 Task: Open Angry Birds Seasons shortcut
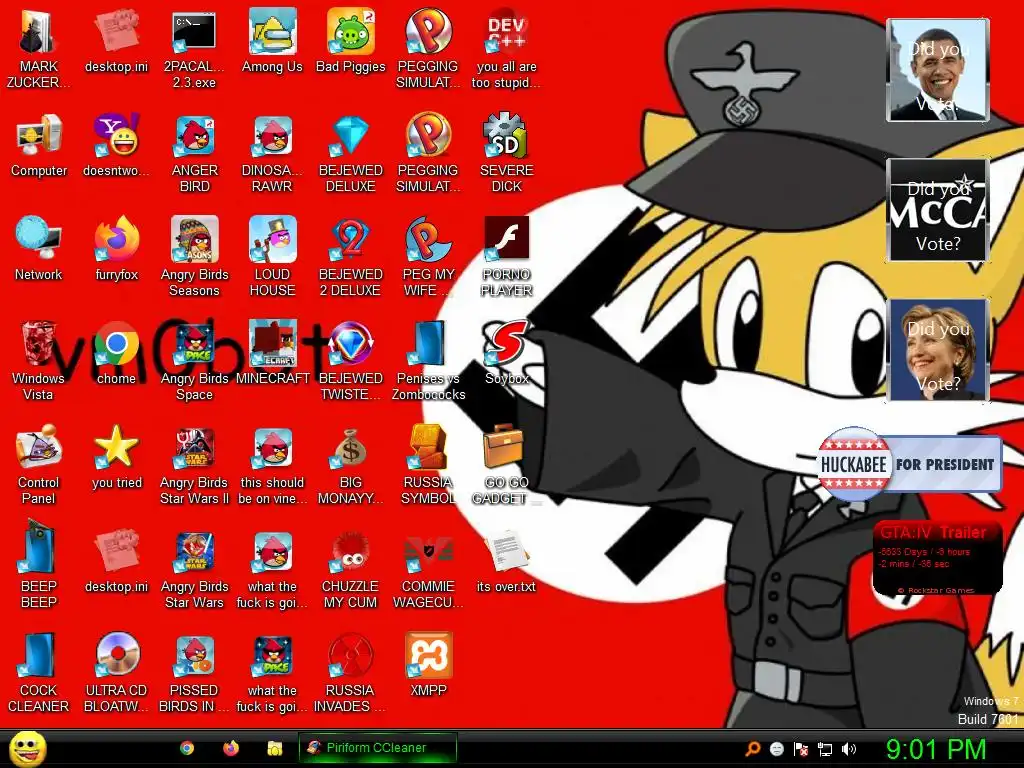(195, 257)
